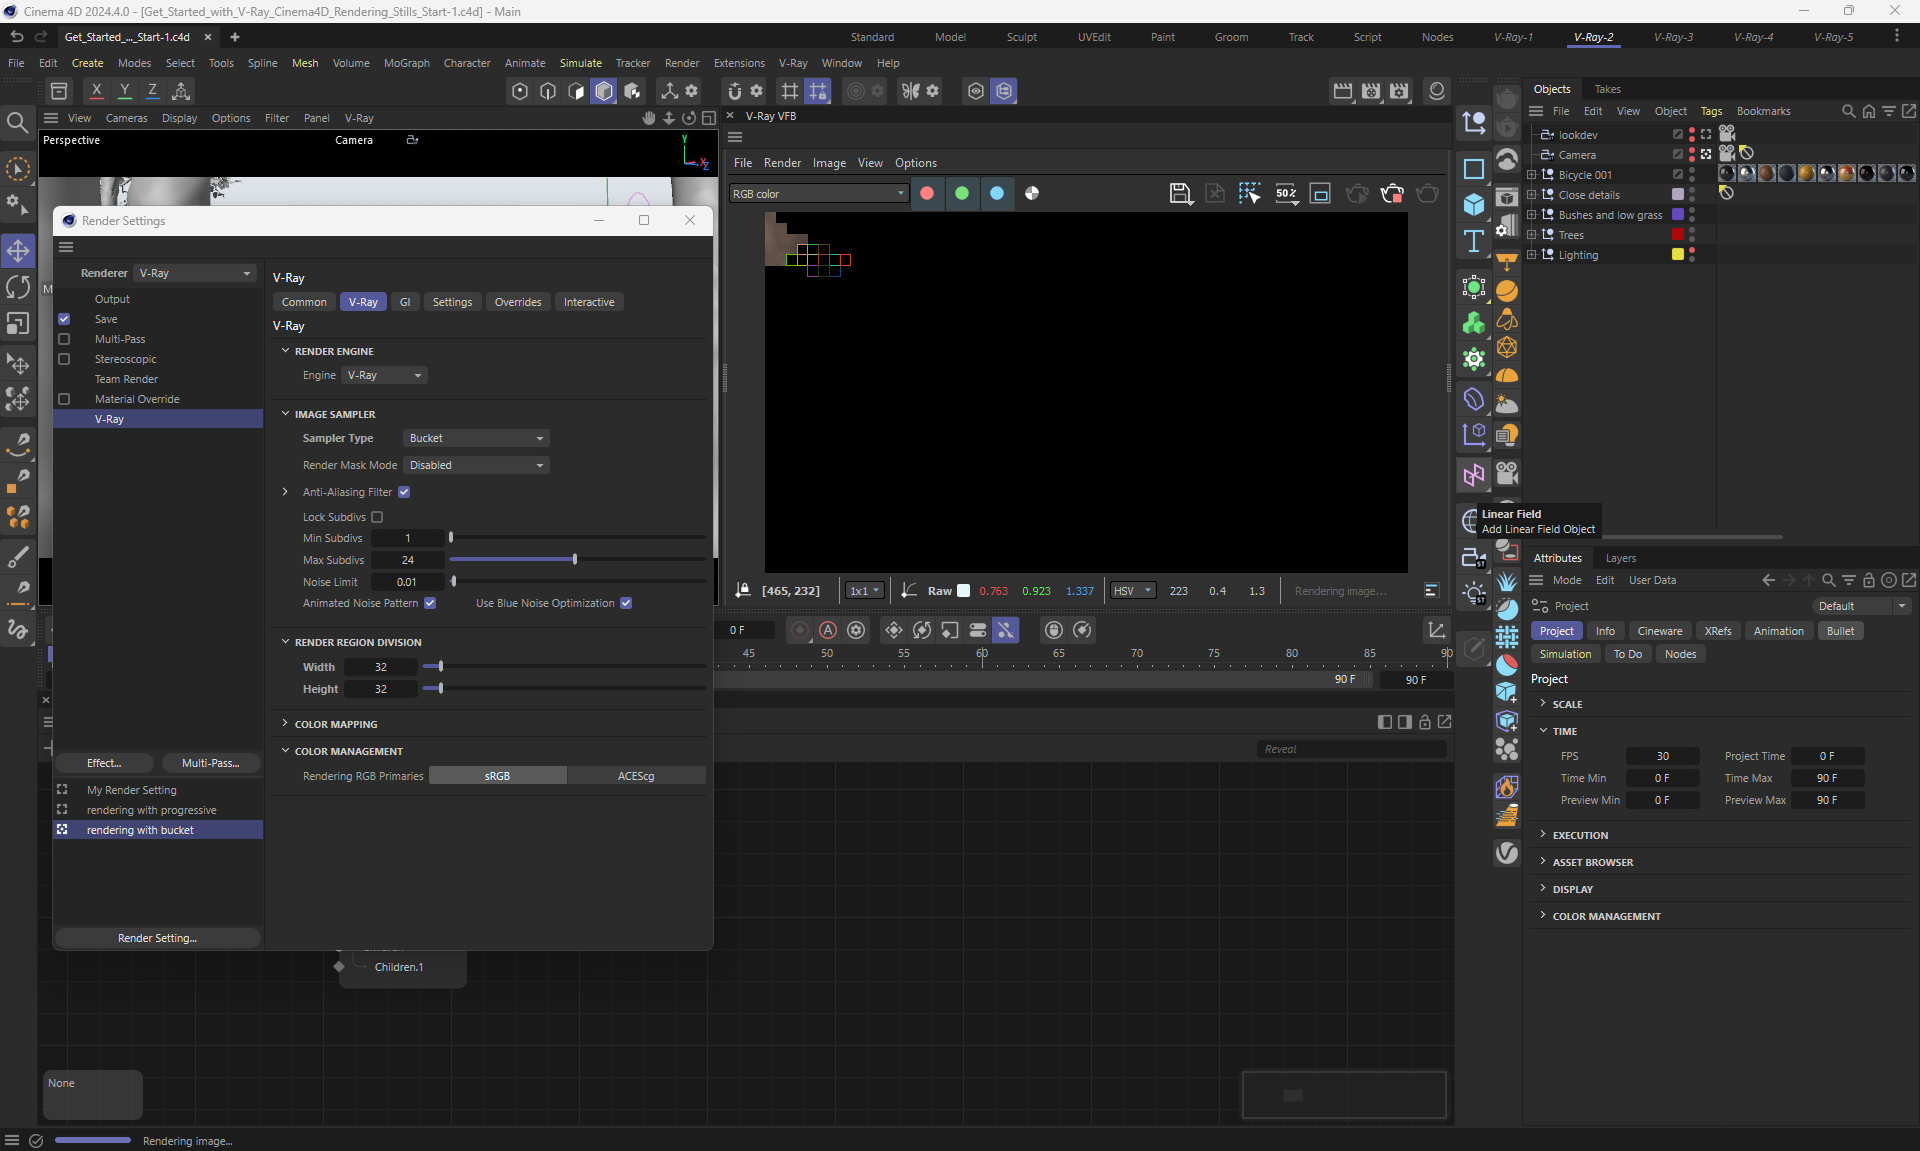Click the Render Setting... button
The width and height of the screenshot is (1920, 1151).
(157, 938)
